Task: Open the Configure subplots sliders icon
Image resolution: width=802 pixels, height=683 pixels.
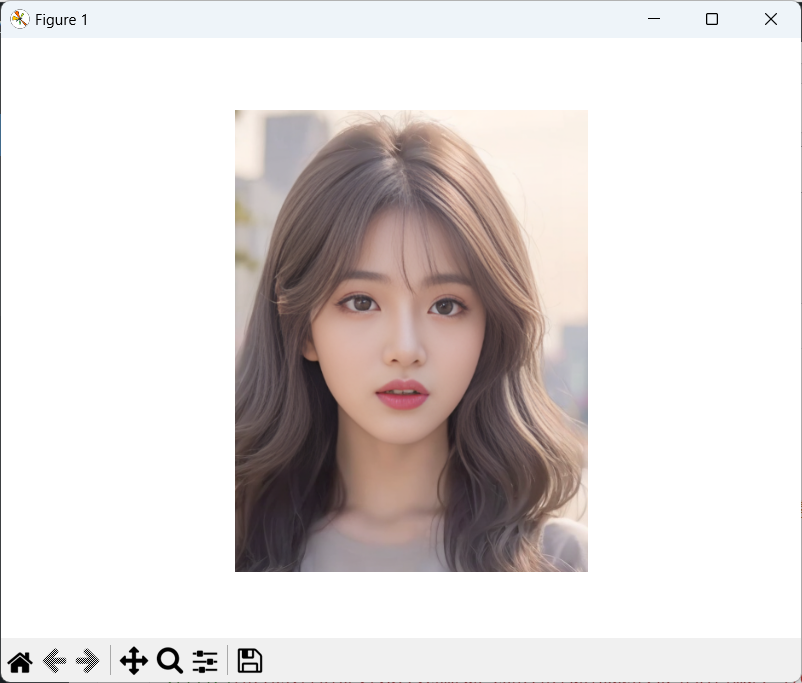Action: click(205, 661)
